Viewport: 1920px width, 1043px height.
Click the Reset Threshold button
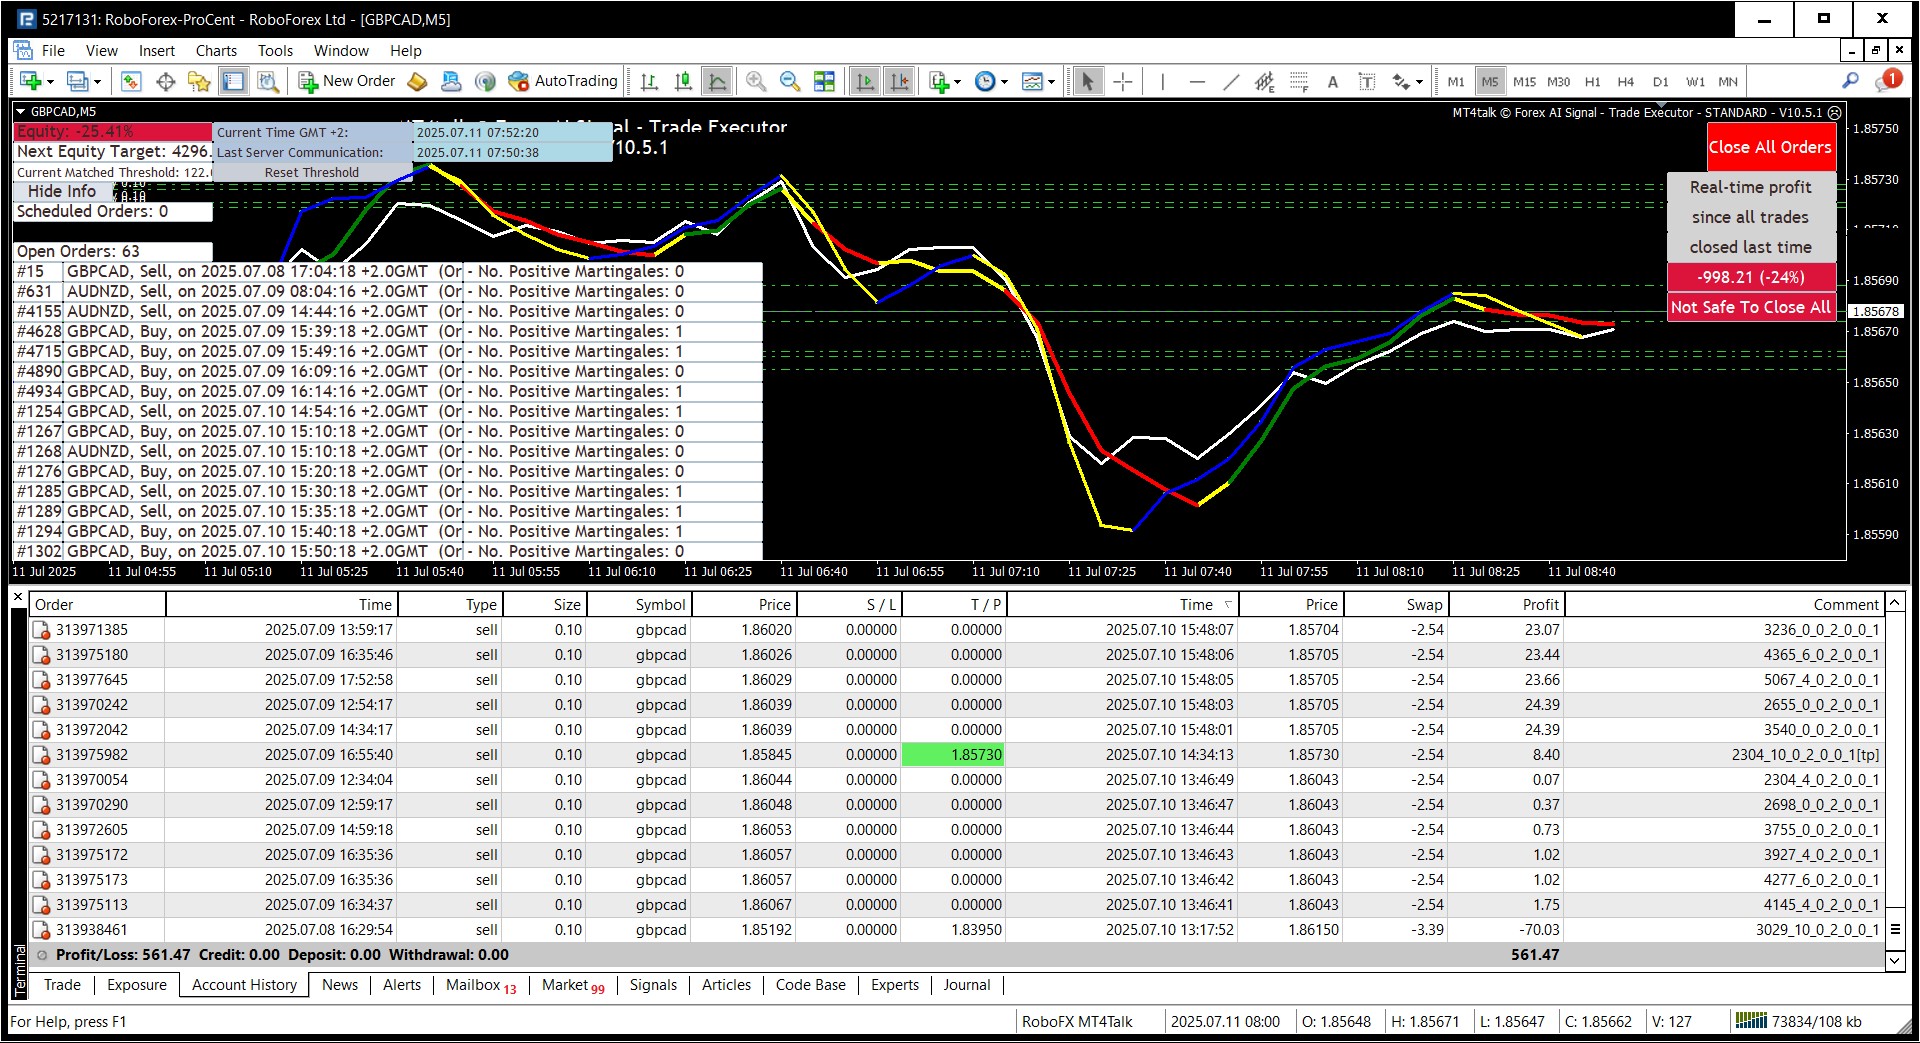pos(311,172)
